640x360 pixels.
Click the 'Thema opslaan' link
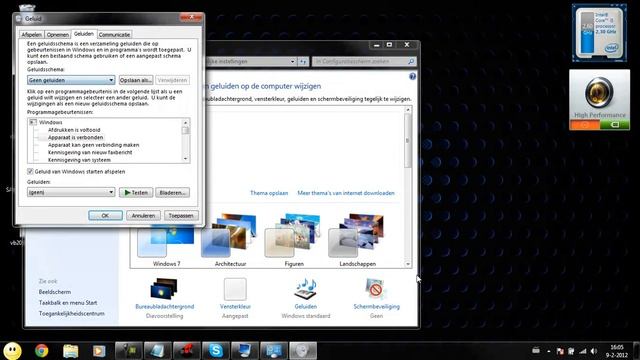point(269,193)
